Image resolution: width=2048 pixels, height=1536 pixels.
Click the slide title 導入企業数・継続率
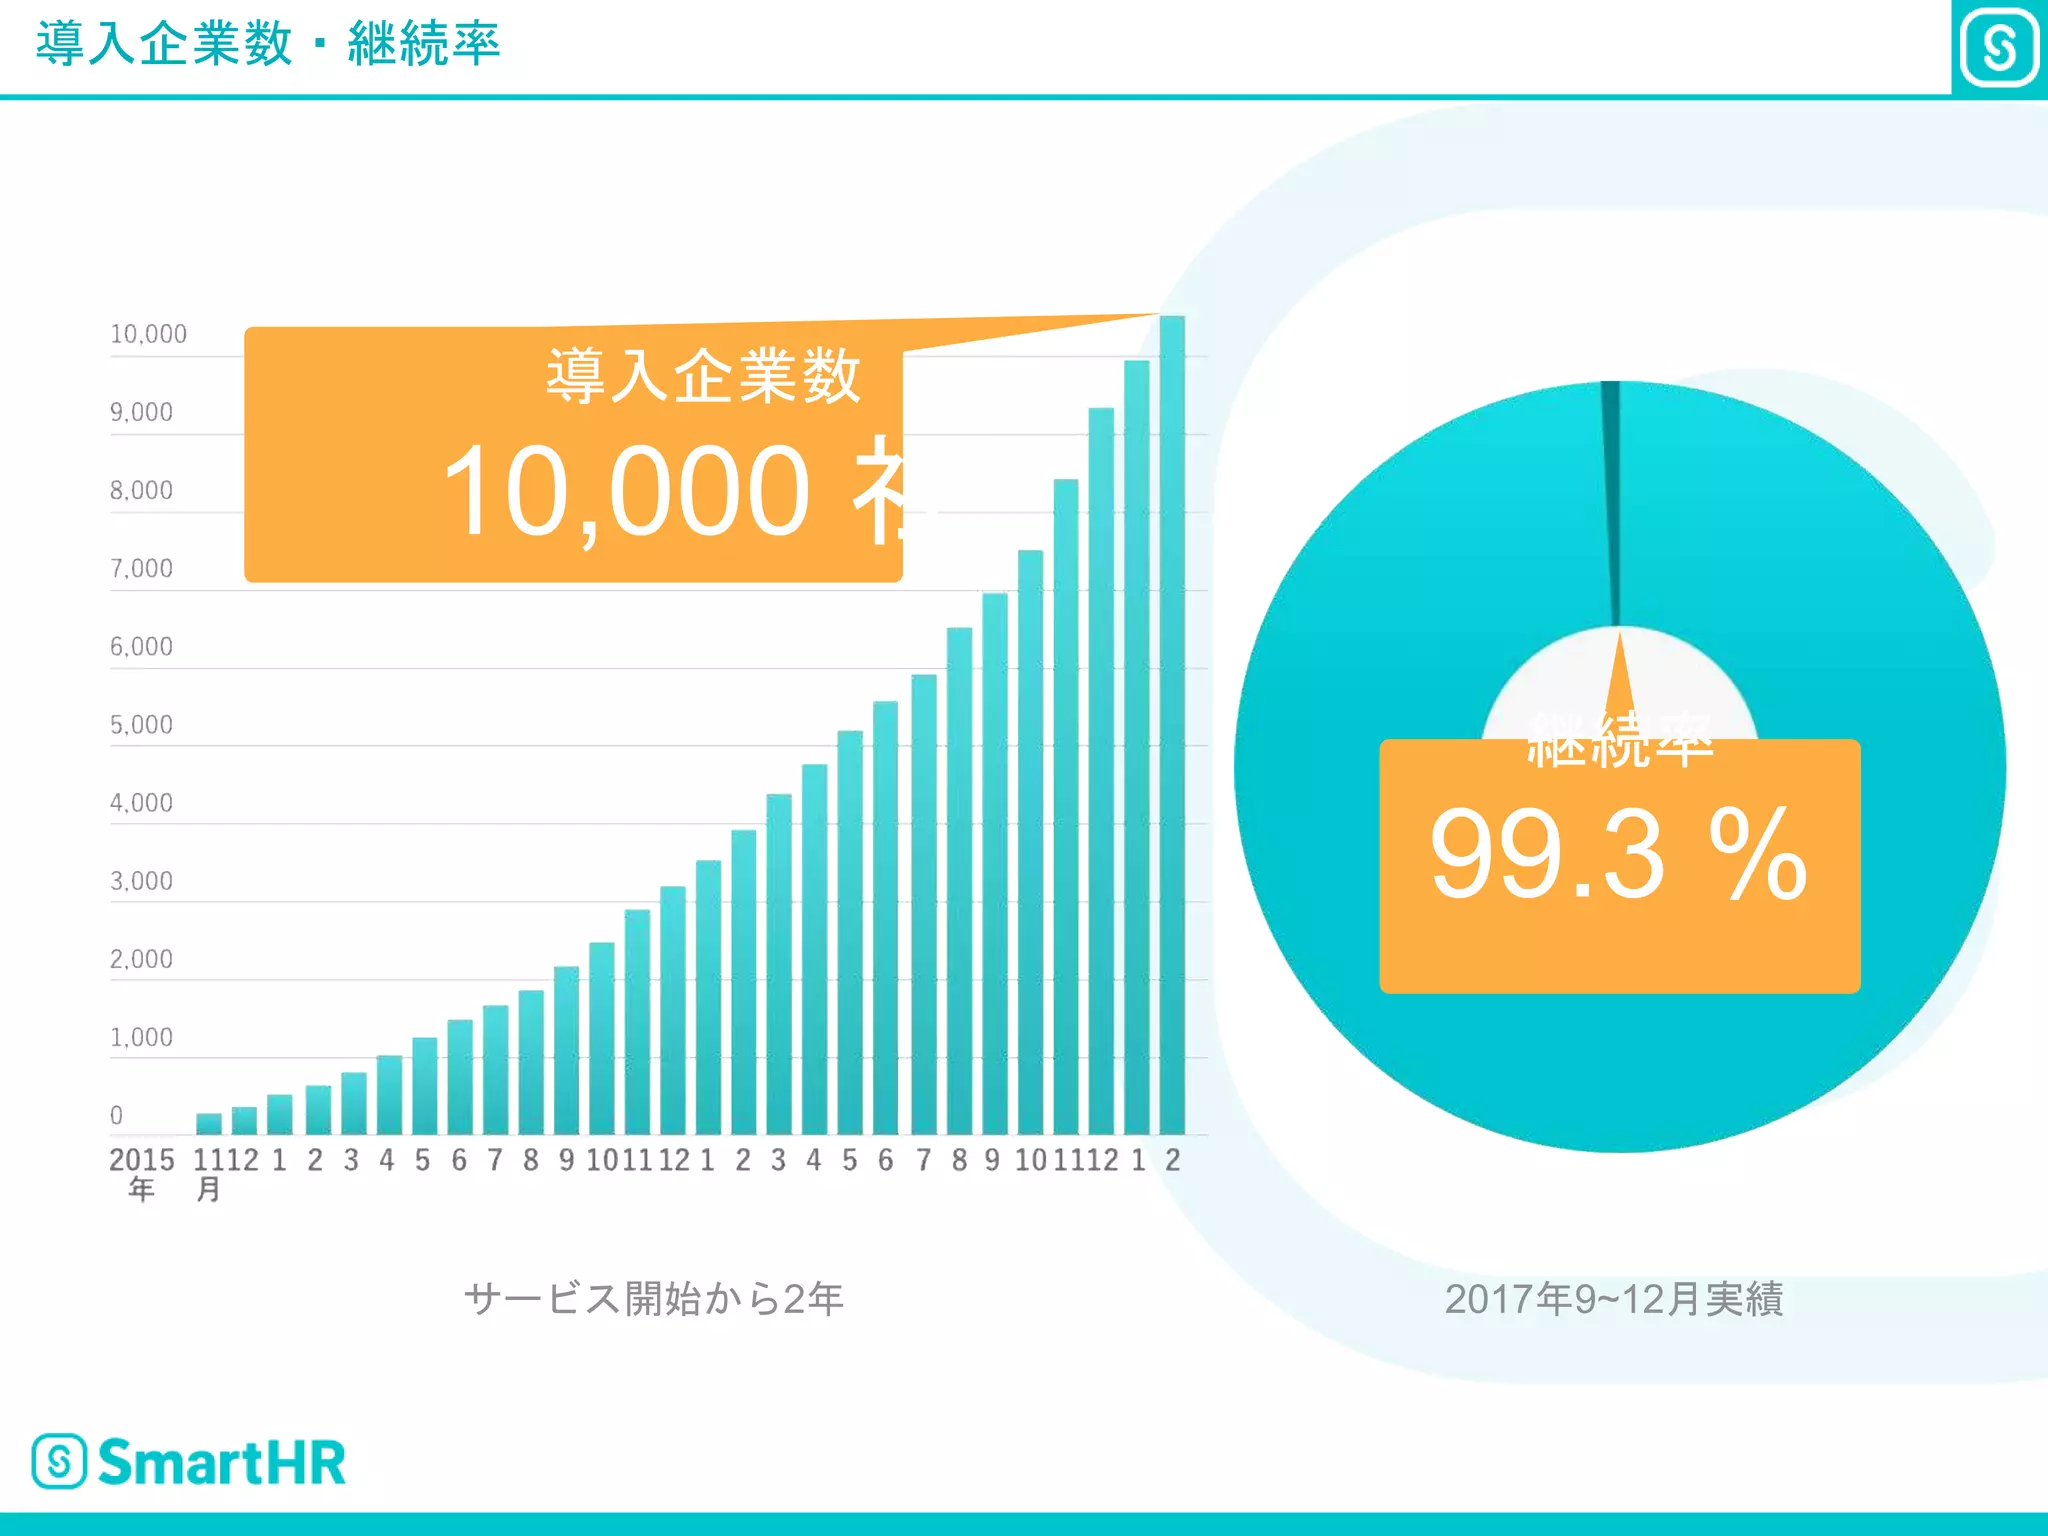[267, 45]
